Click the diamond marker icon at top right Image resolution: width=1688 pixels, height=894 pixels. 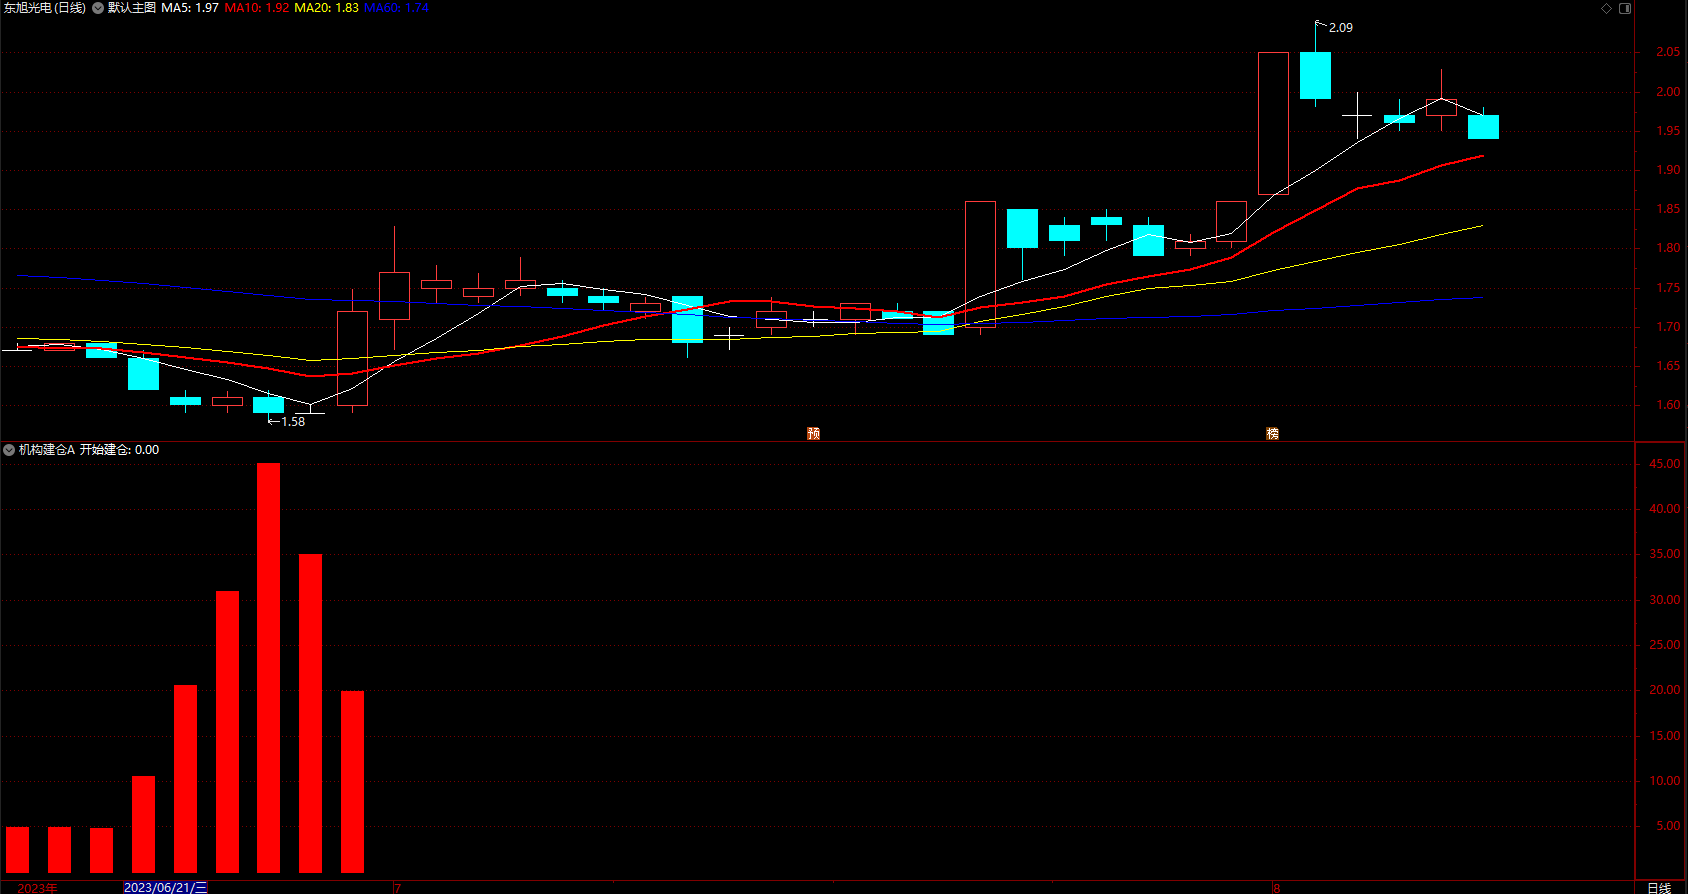click(x=1607, y=8)
